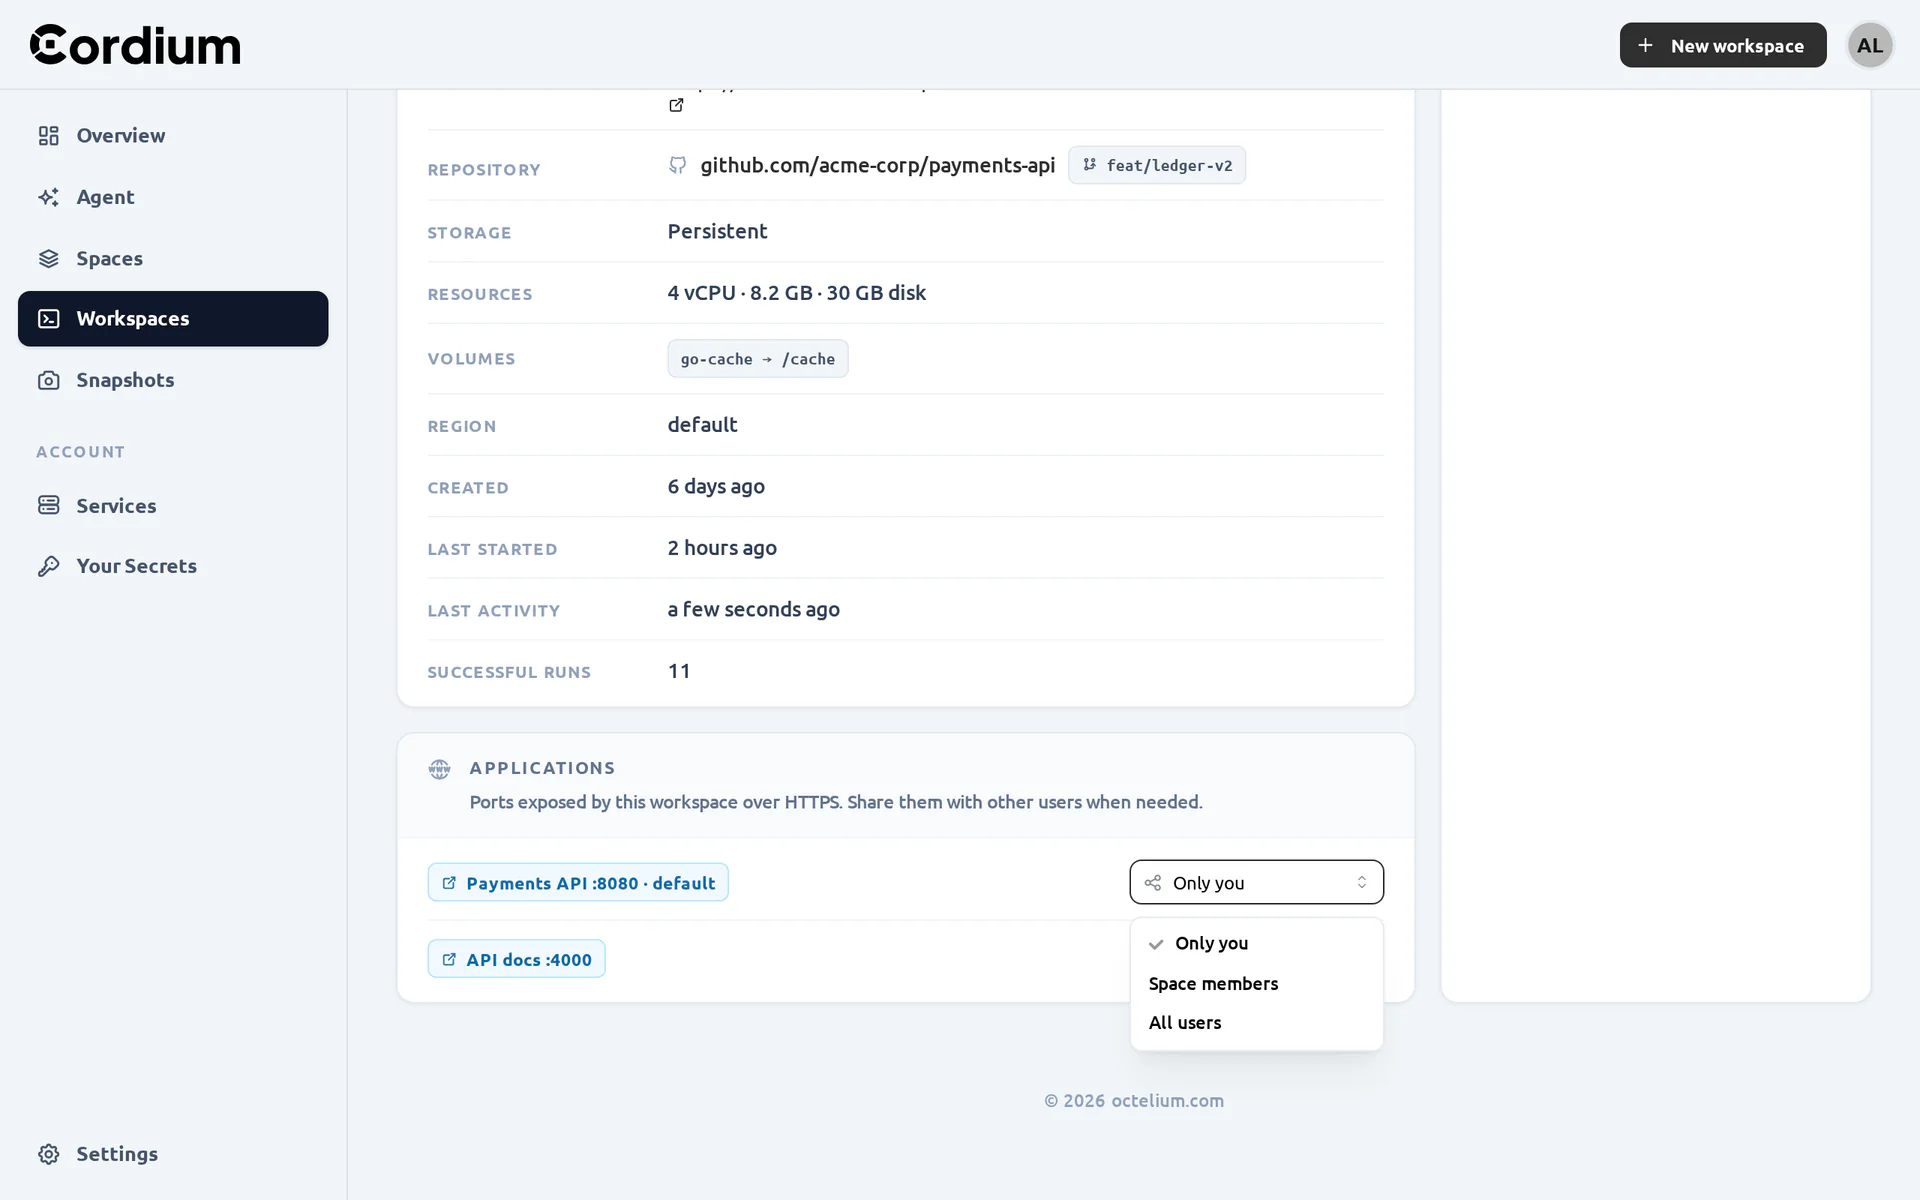
Task: Click the GitHub icon beside repository URL
Action: 677,165
